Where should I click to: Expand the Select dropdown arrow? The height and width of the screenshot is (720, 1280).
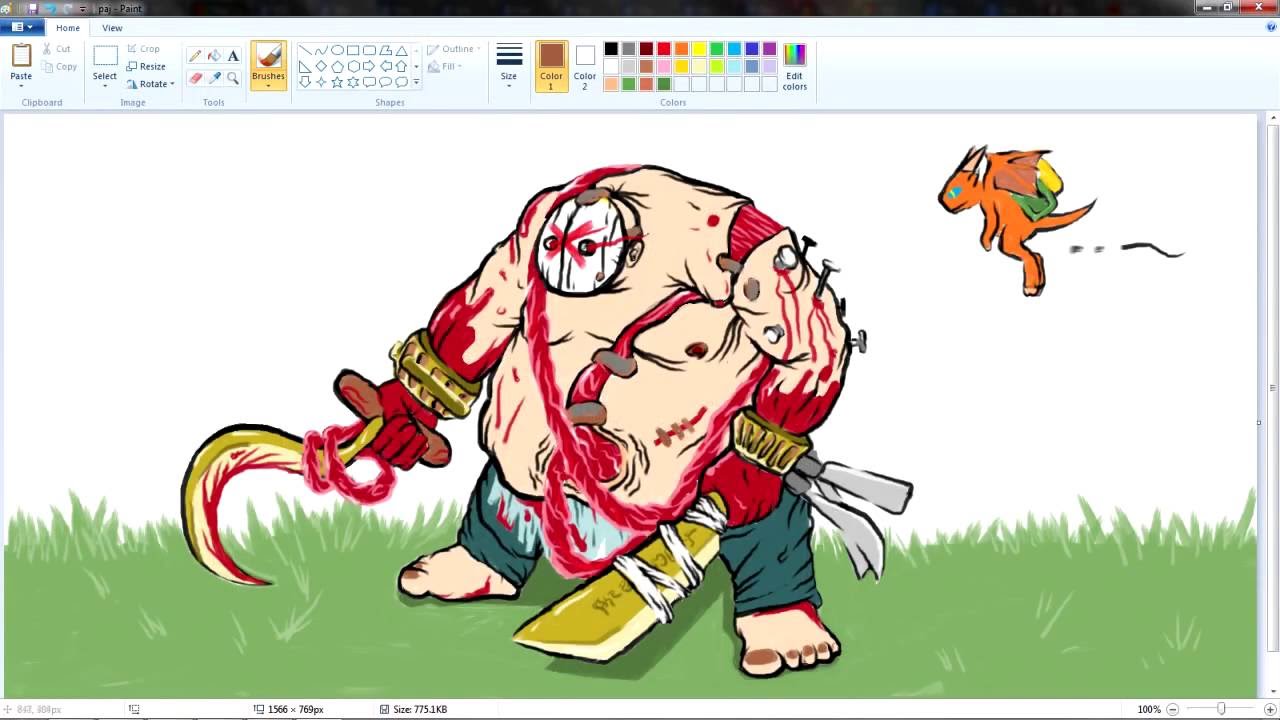pyautogui.click(x=105, y=86)
